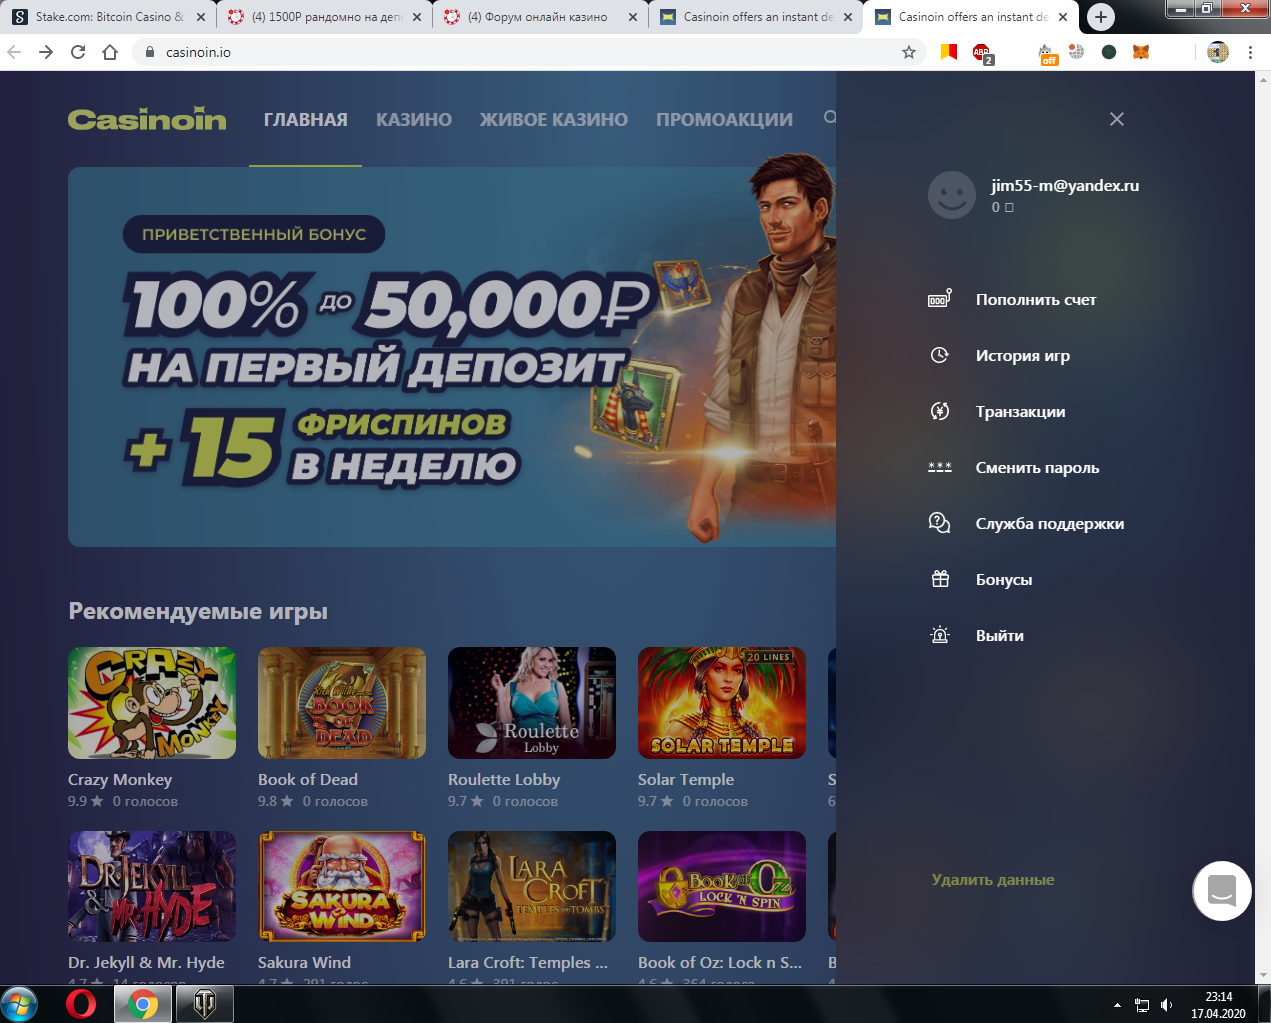This screenshot has width=1271, height=1023.
Task: Open the ЖИВОЕ КАЗИНО navigation item
Action: (554, 119)
